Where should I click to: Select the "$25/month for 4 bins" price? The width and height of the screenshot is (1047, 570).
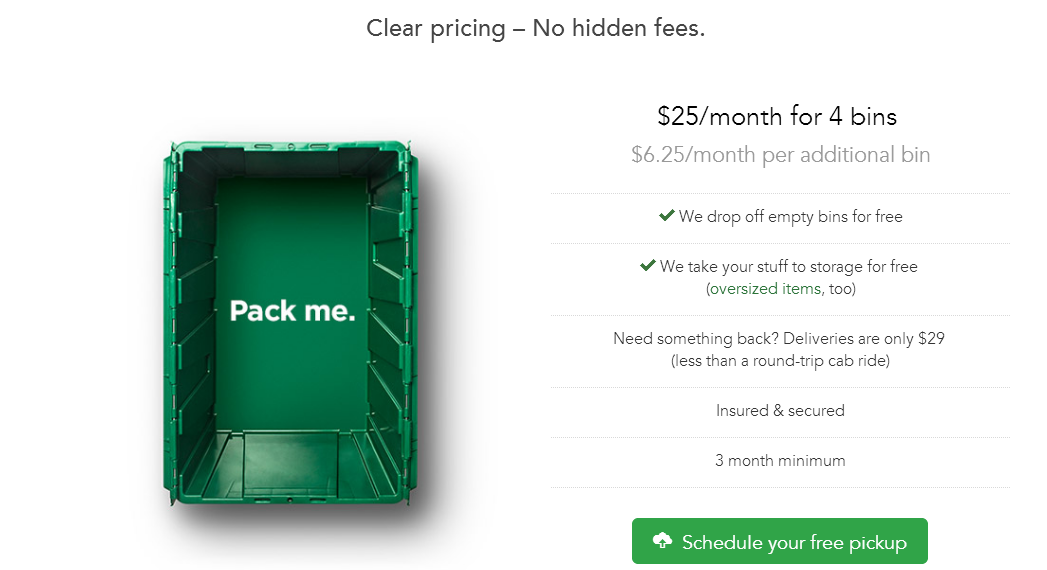[x=777, y=116]
